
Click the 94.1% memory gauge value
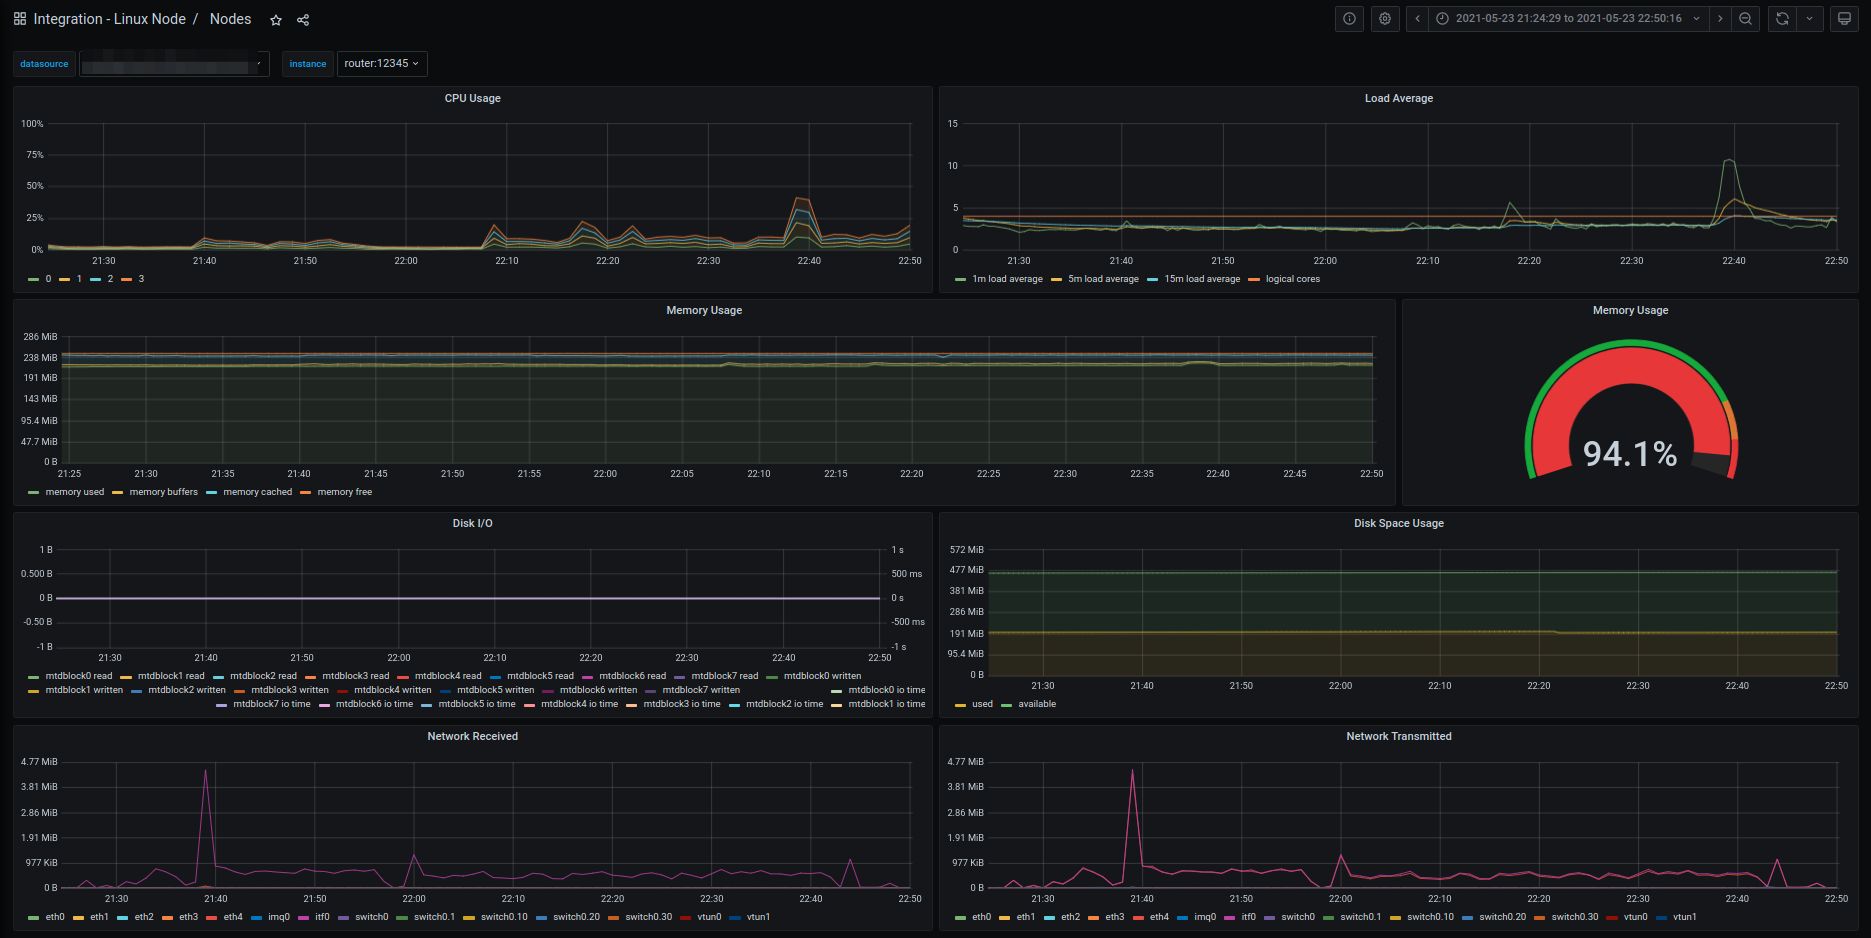tap(1630, 453)
